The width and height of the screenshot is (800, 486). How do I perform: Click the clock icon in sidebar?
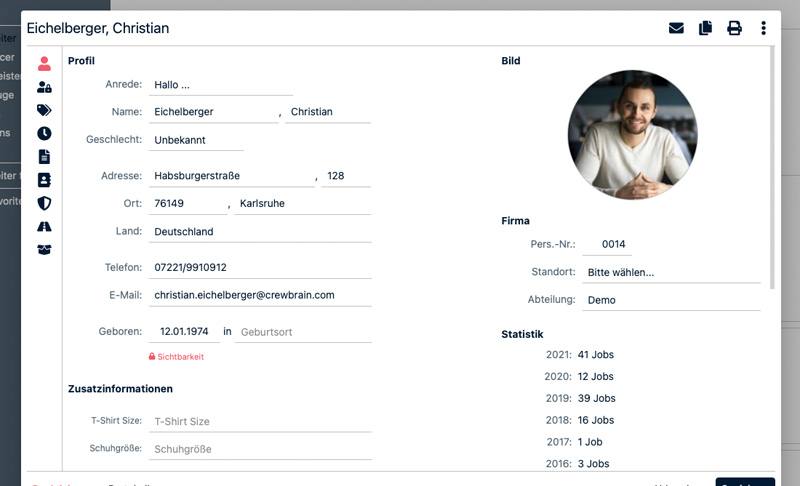(44, 133)
